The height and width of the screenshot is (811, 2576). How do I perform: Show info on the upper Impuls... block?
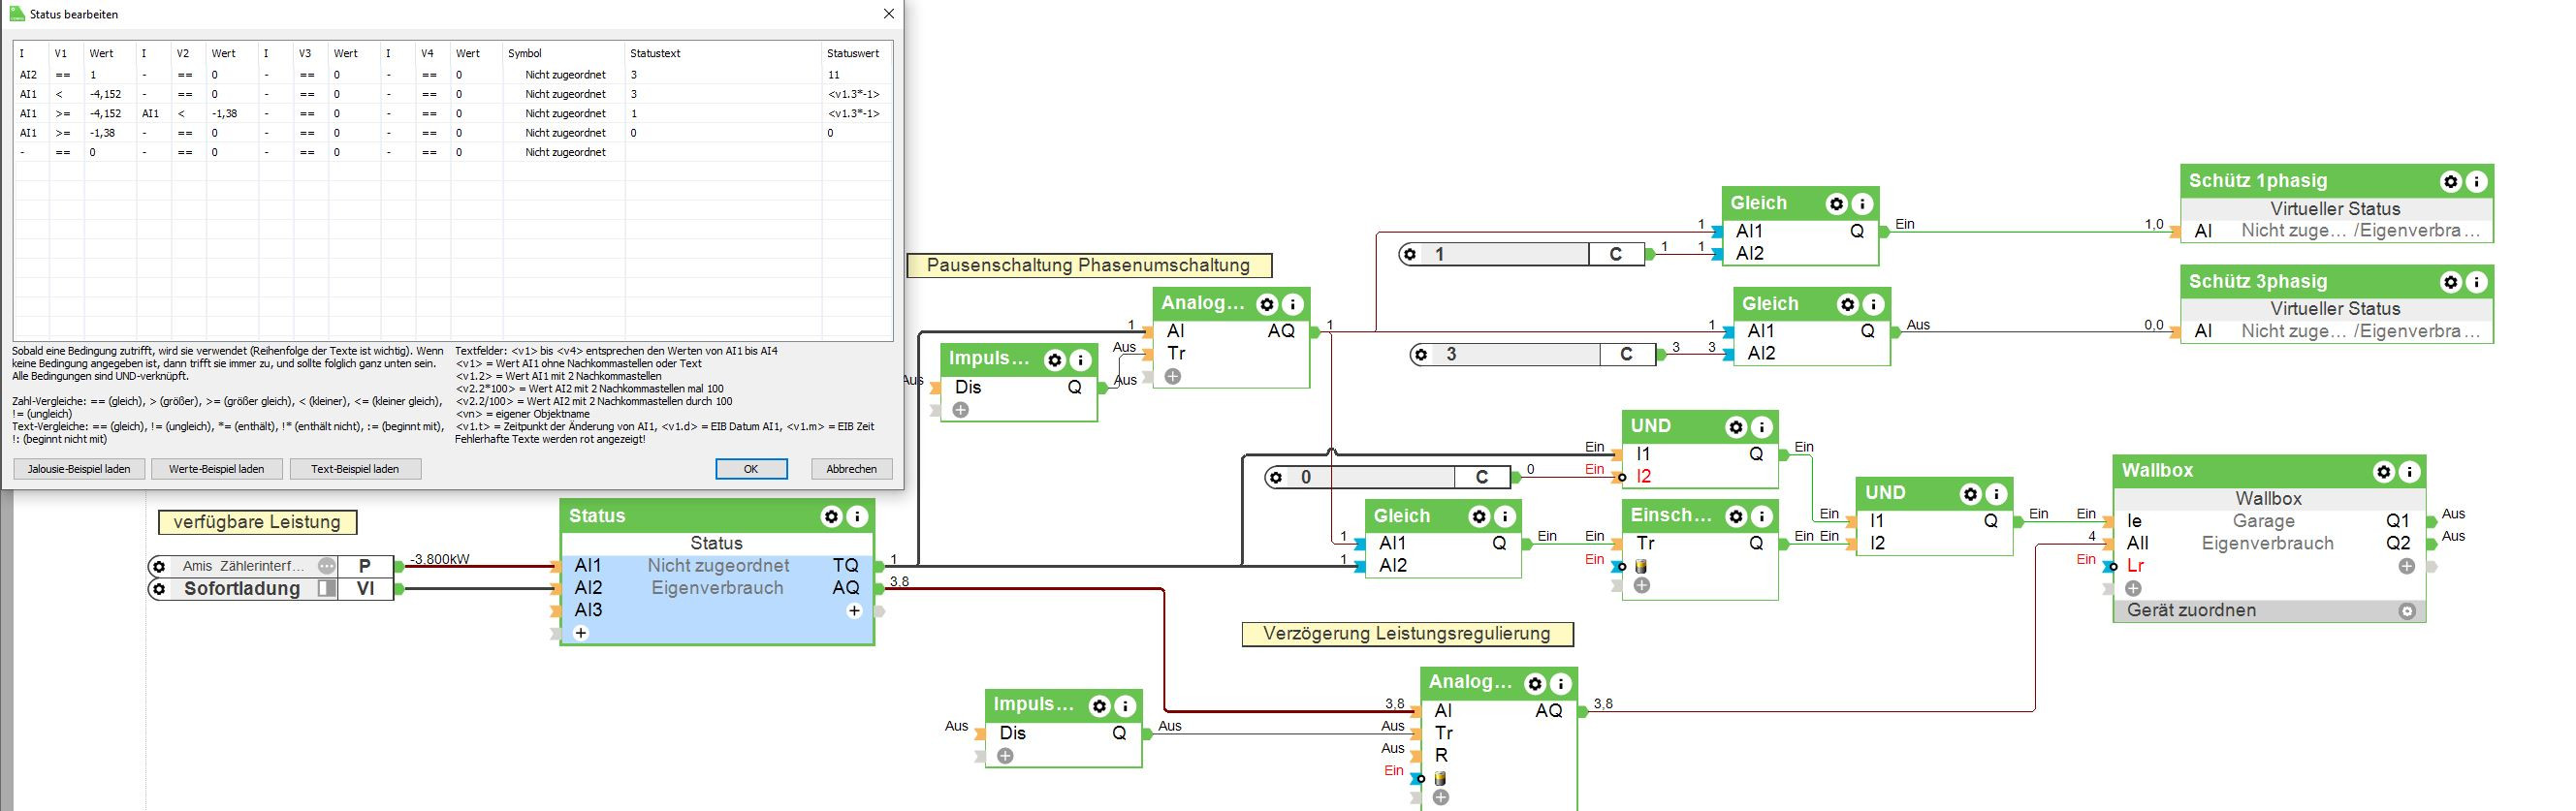click(x=1080, y=360)
